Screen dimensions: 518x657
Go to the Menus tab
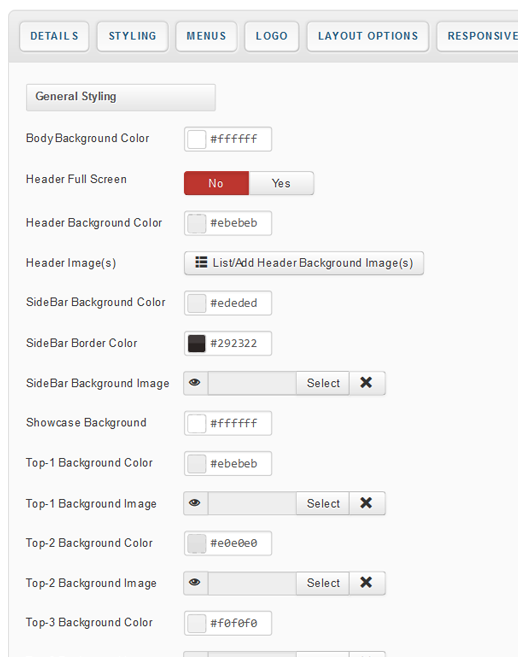coord(206,36)
